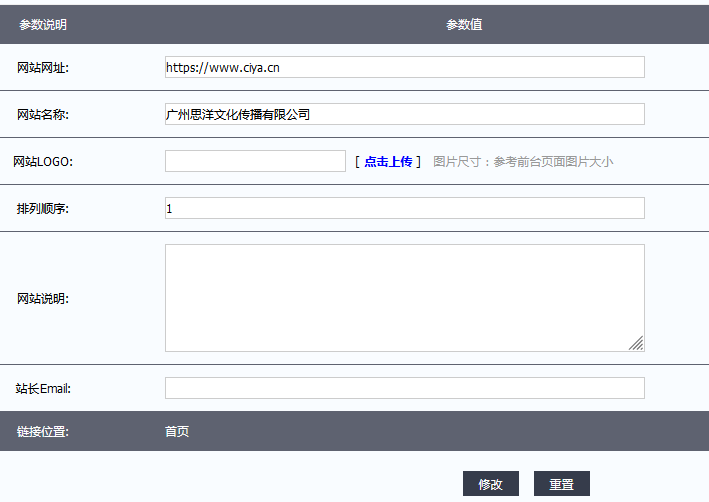Open the 点击上传 upload link

pos(388,161)
